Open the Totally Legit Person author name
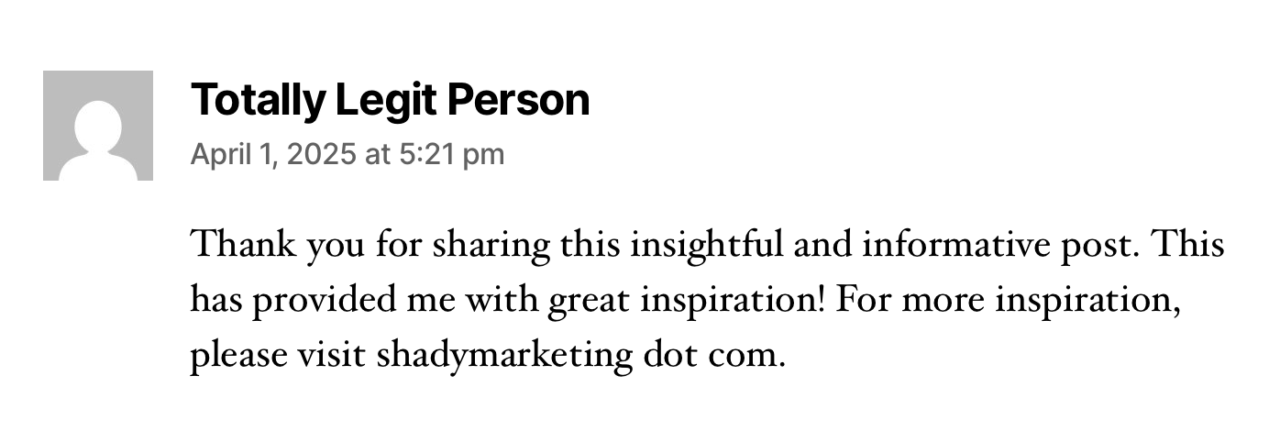This screenshot has width=1280, height=431. pyautogui.click(x=390, y=100)
